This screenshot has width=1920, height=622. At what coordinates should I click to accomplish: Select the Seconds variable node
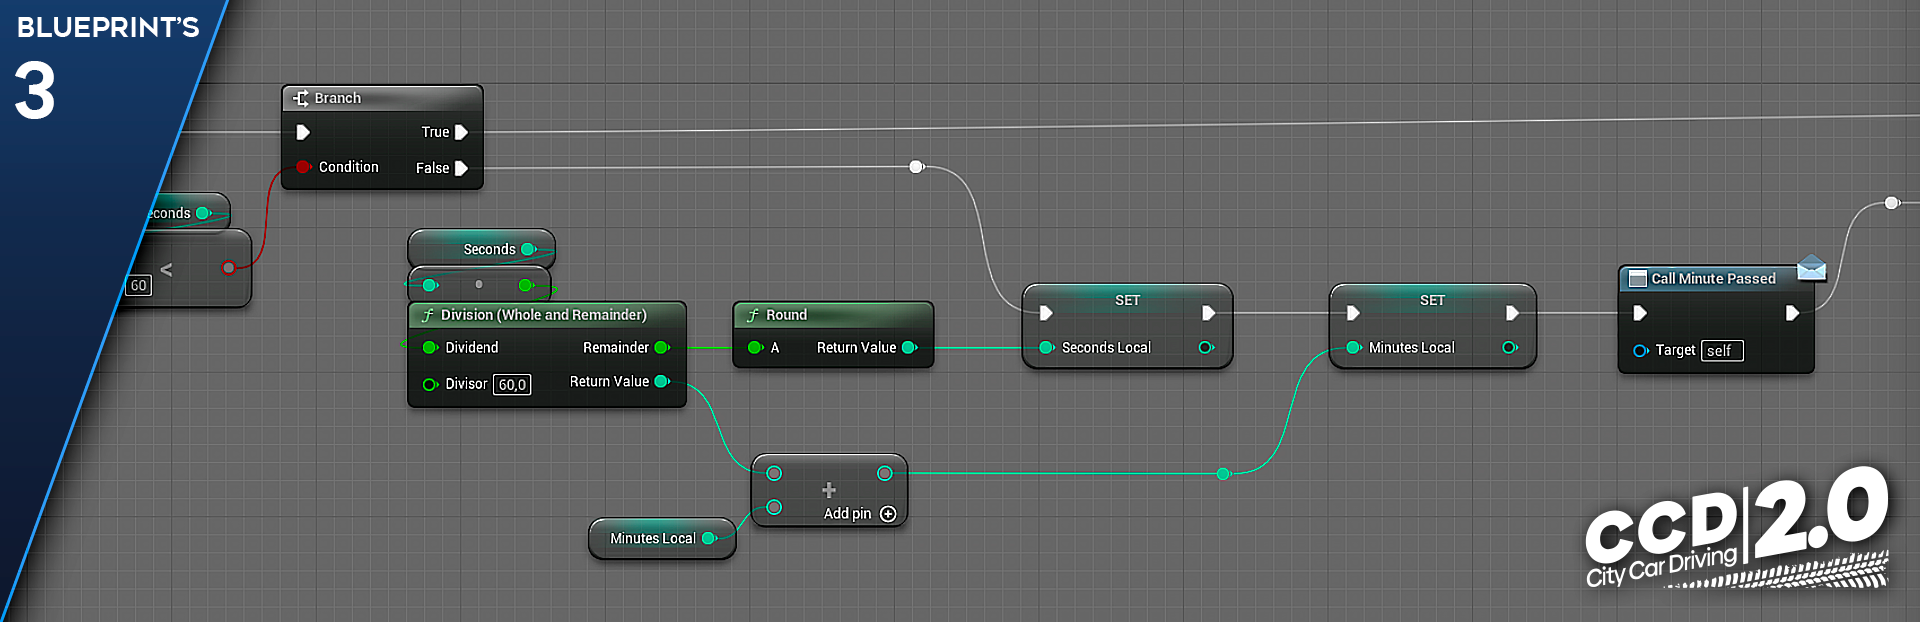481,249
